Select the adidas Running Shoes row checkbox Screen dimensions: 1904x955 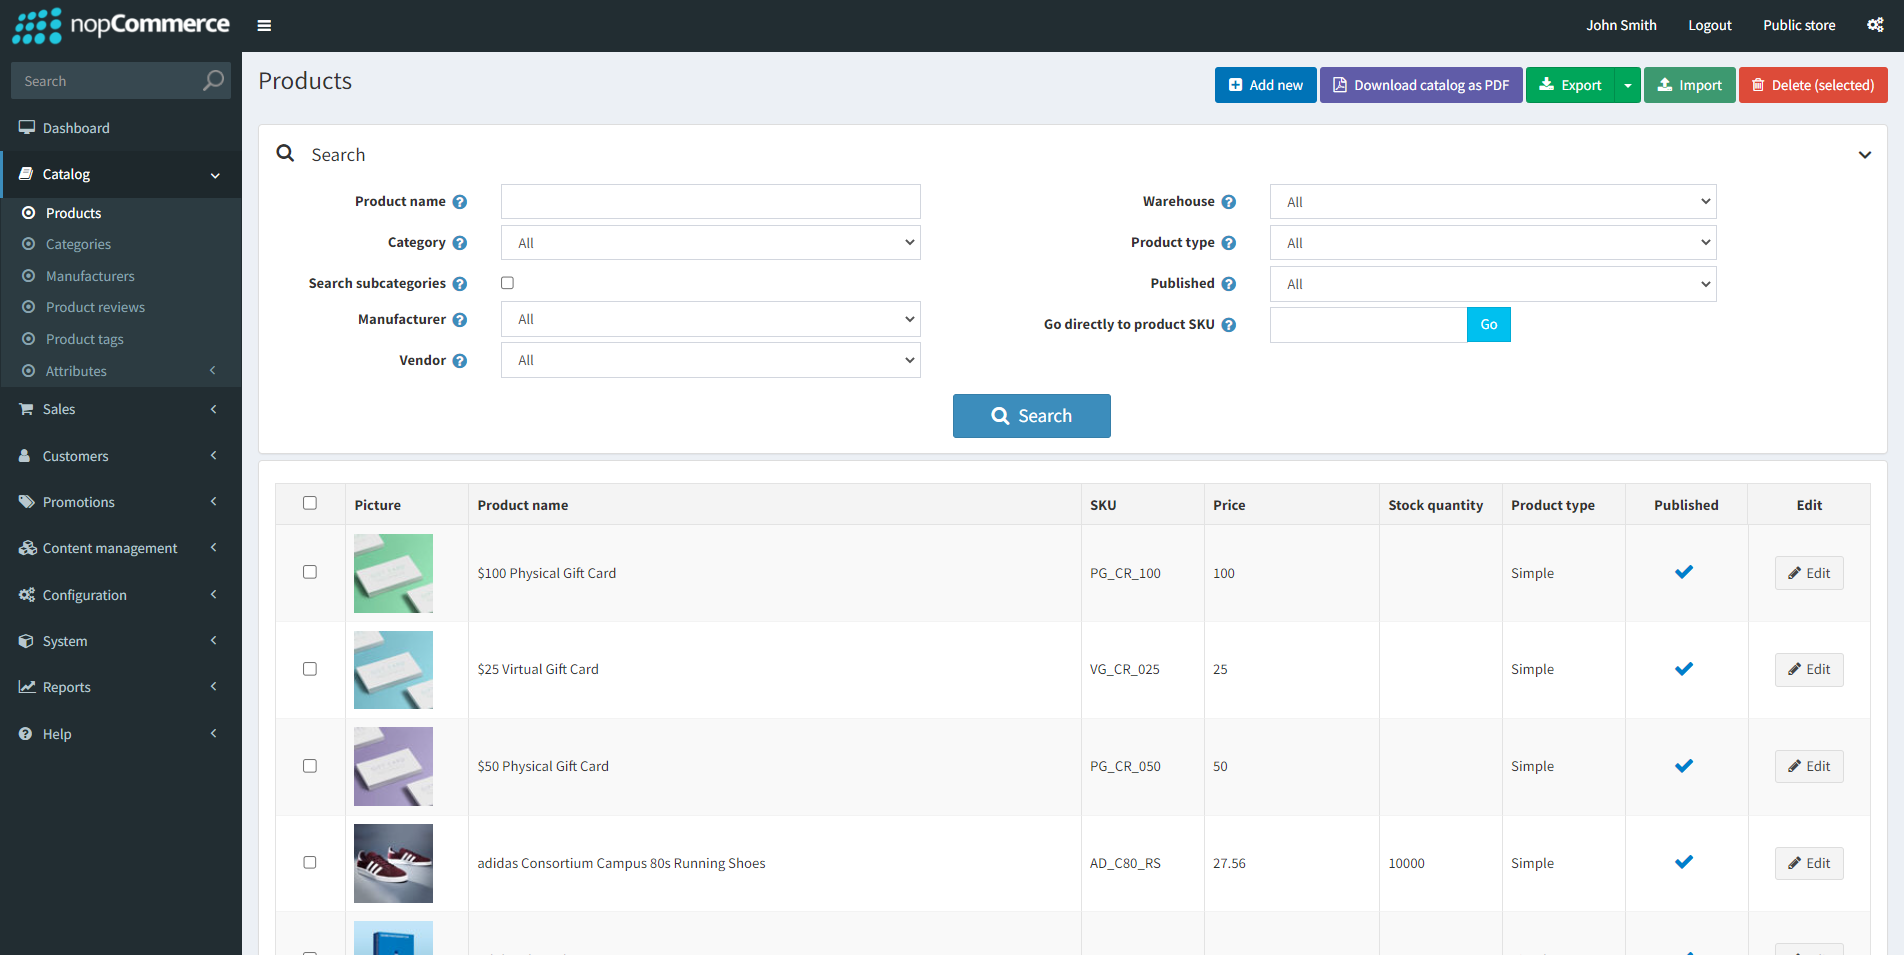pos(310,862)
